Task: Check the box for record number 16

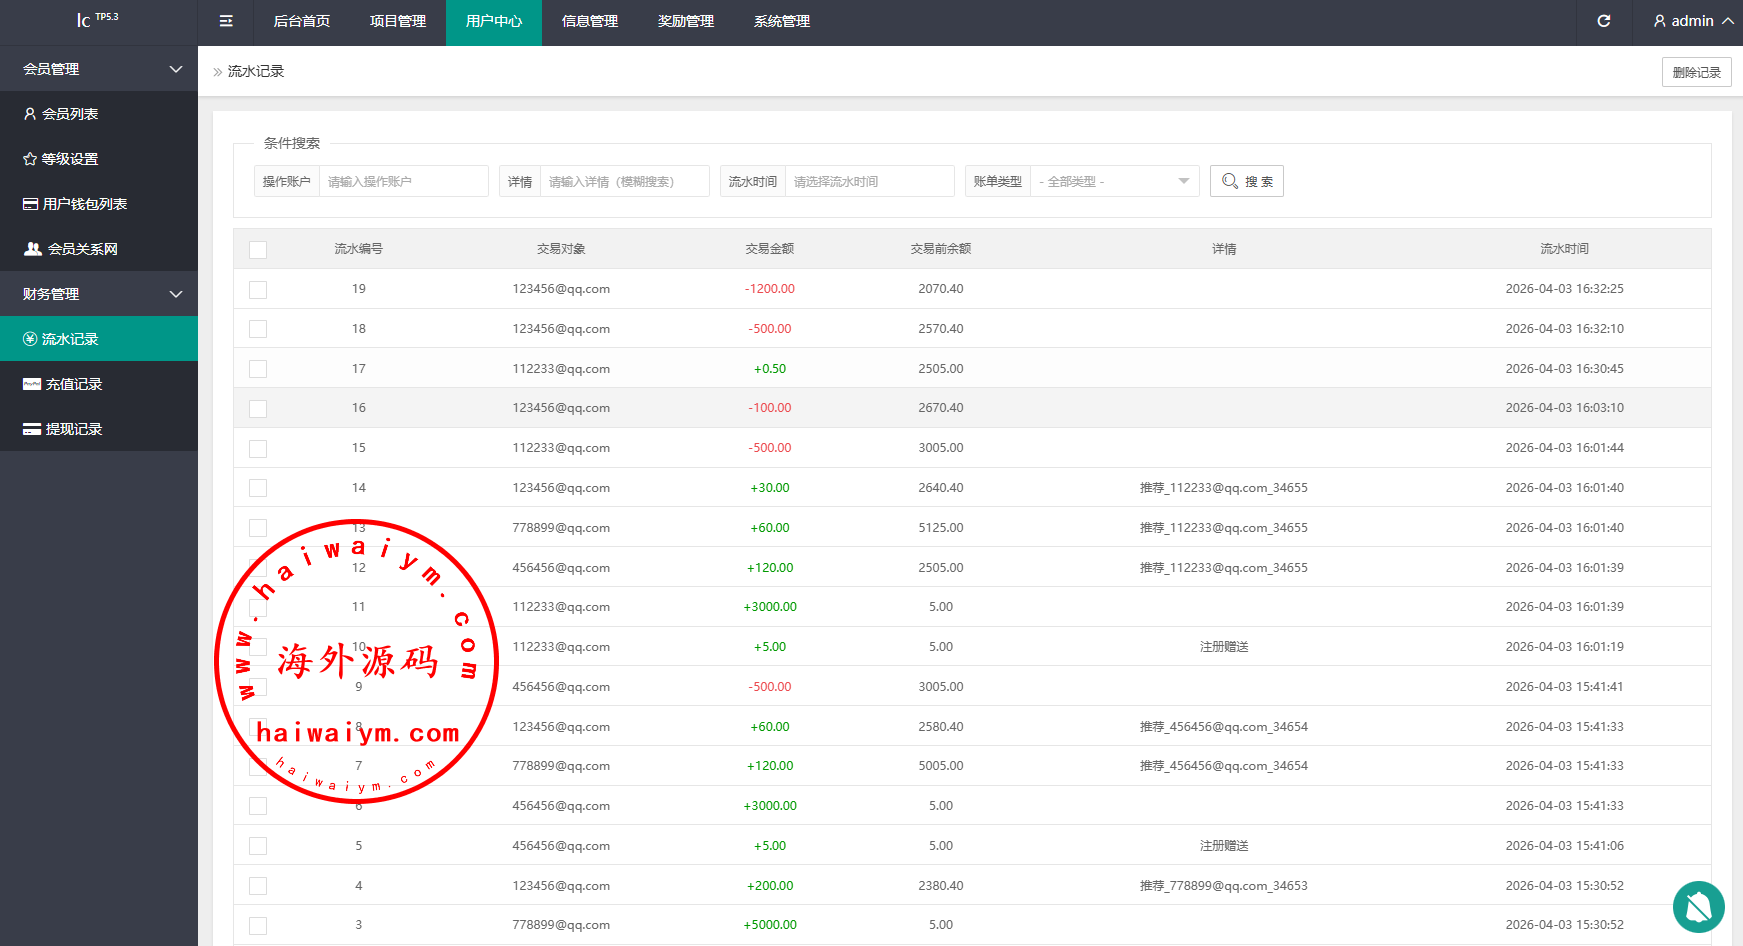Action: pos(258,408)
